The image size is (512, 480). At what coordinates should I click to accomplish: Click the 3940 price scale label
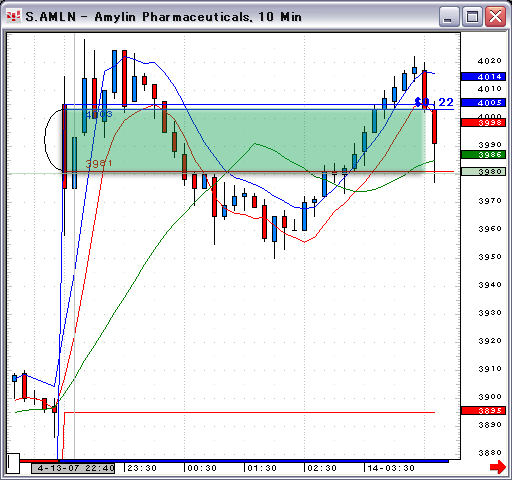(490, 285)
